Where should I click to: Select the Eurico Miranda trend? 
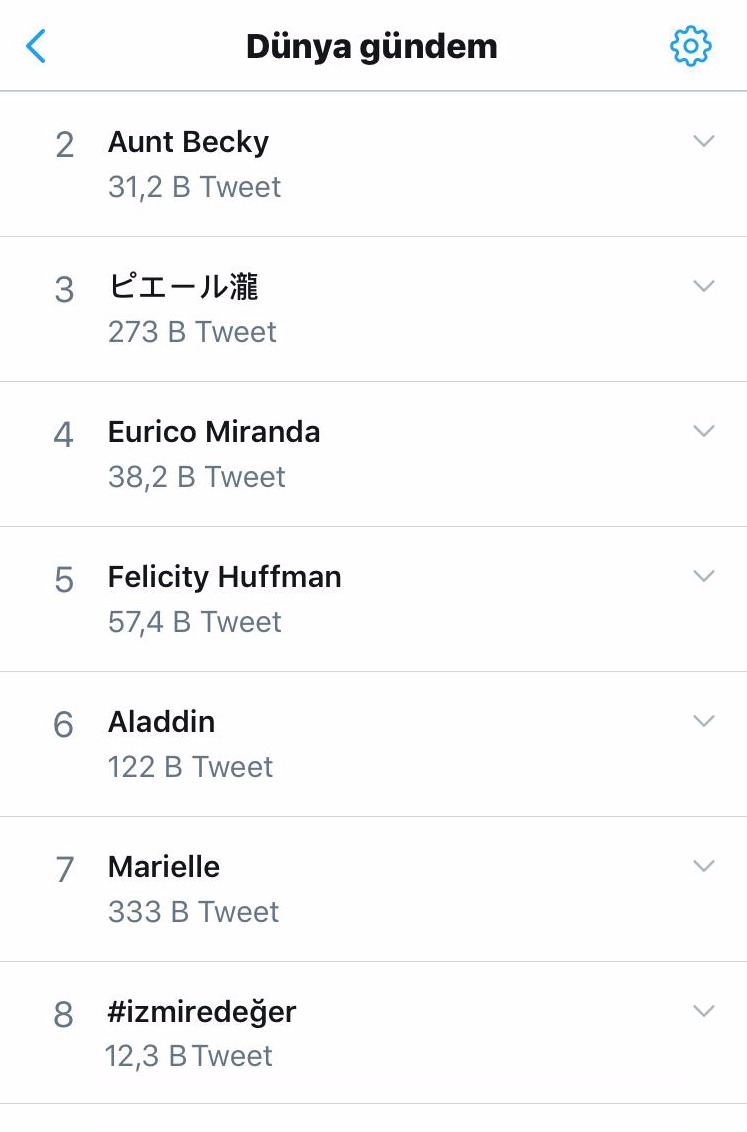click(214, 432)
